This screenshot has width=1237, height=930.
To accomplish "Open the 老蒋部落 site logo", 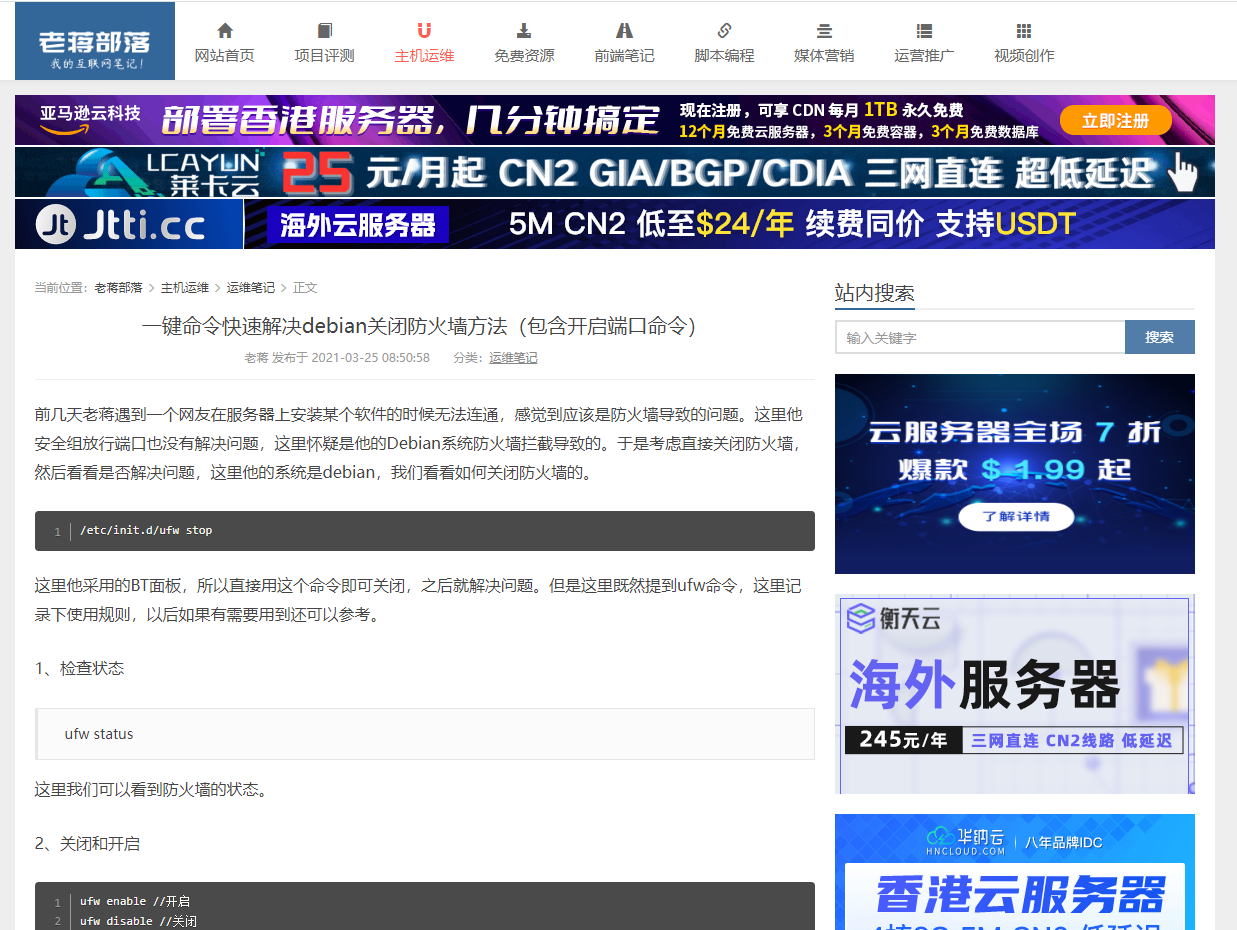I will click(95, 42).
